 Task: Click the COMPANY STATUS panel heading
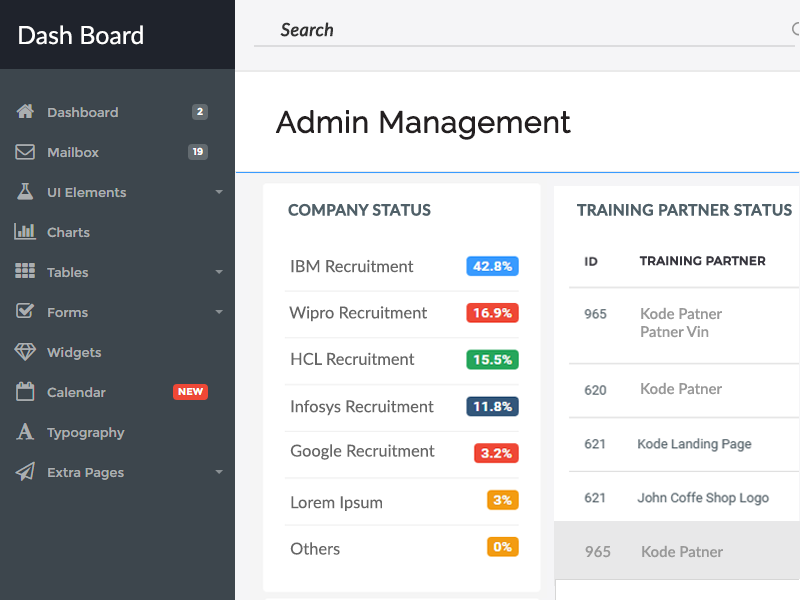click(359, 210)
